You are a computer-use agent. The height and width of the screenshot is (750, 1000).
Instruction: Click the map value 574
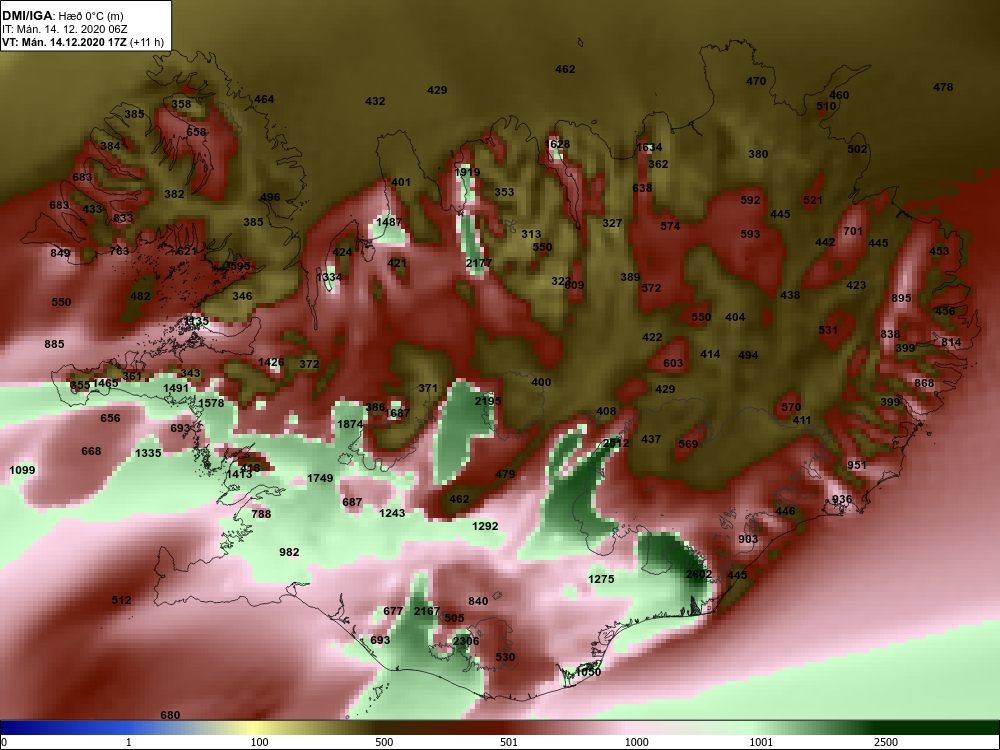[670, 226]
